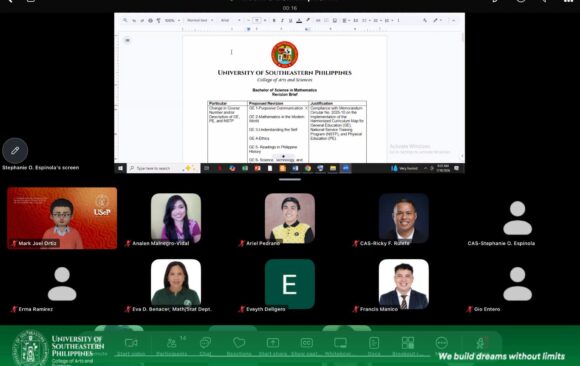Select Evayth Deligero participant tile
This screenshot has width=580, height=366.
[290, 284]
